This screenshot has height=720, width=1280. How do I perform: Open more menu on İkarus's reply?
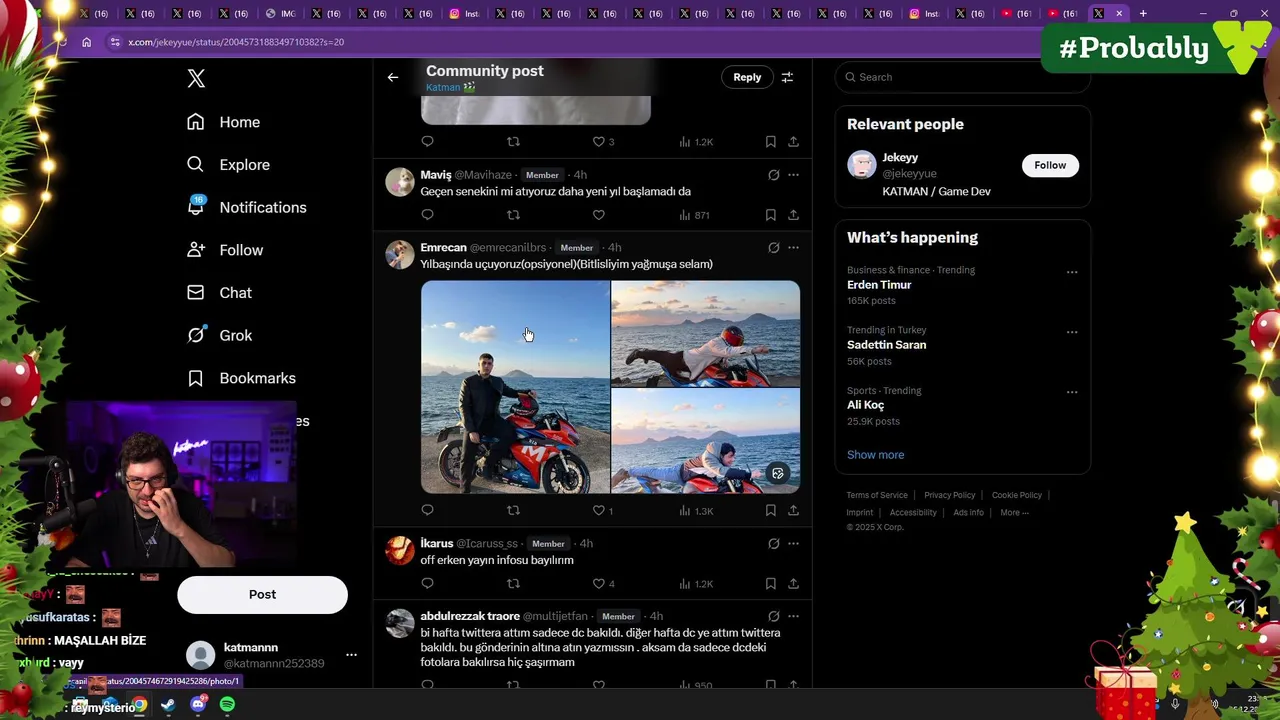coord(793,544)
